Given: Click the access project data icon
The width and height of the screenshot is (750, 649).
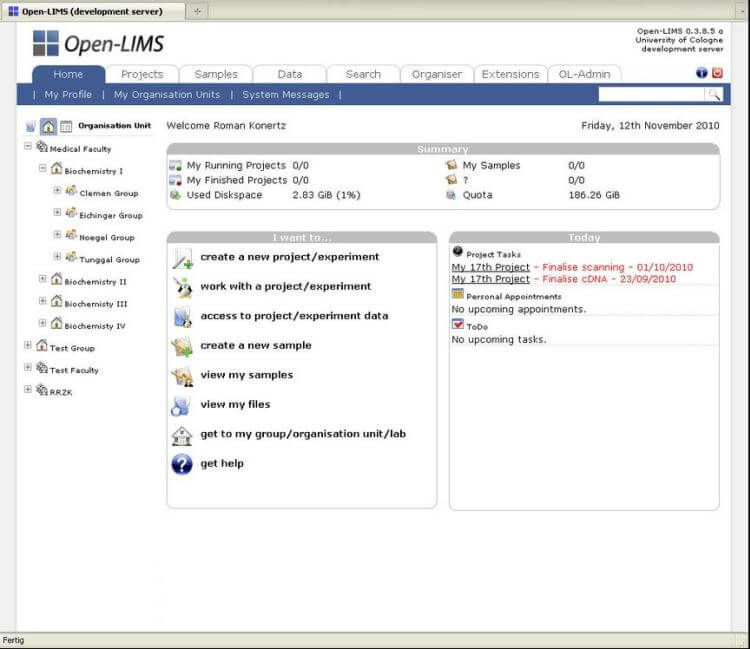Looking at the screenshot, I should [182, 317].
